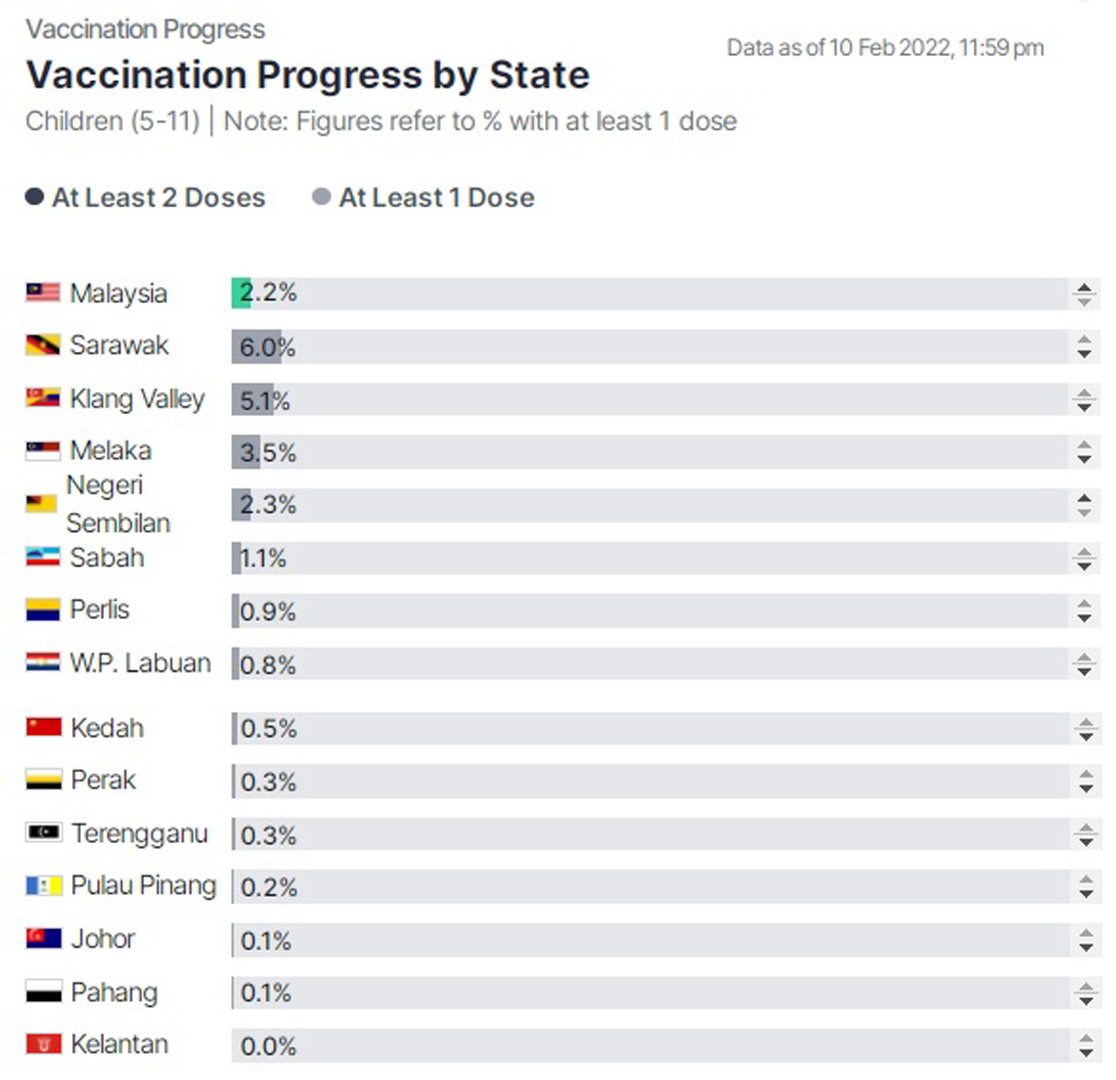The image size is (1116, 1080).
Task: Click the Kedah flag icon
Action: (43, 728)
